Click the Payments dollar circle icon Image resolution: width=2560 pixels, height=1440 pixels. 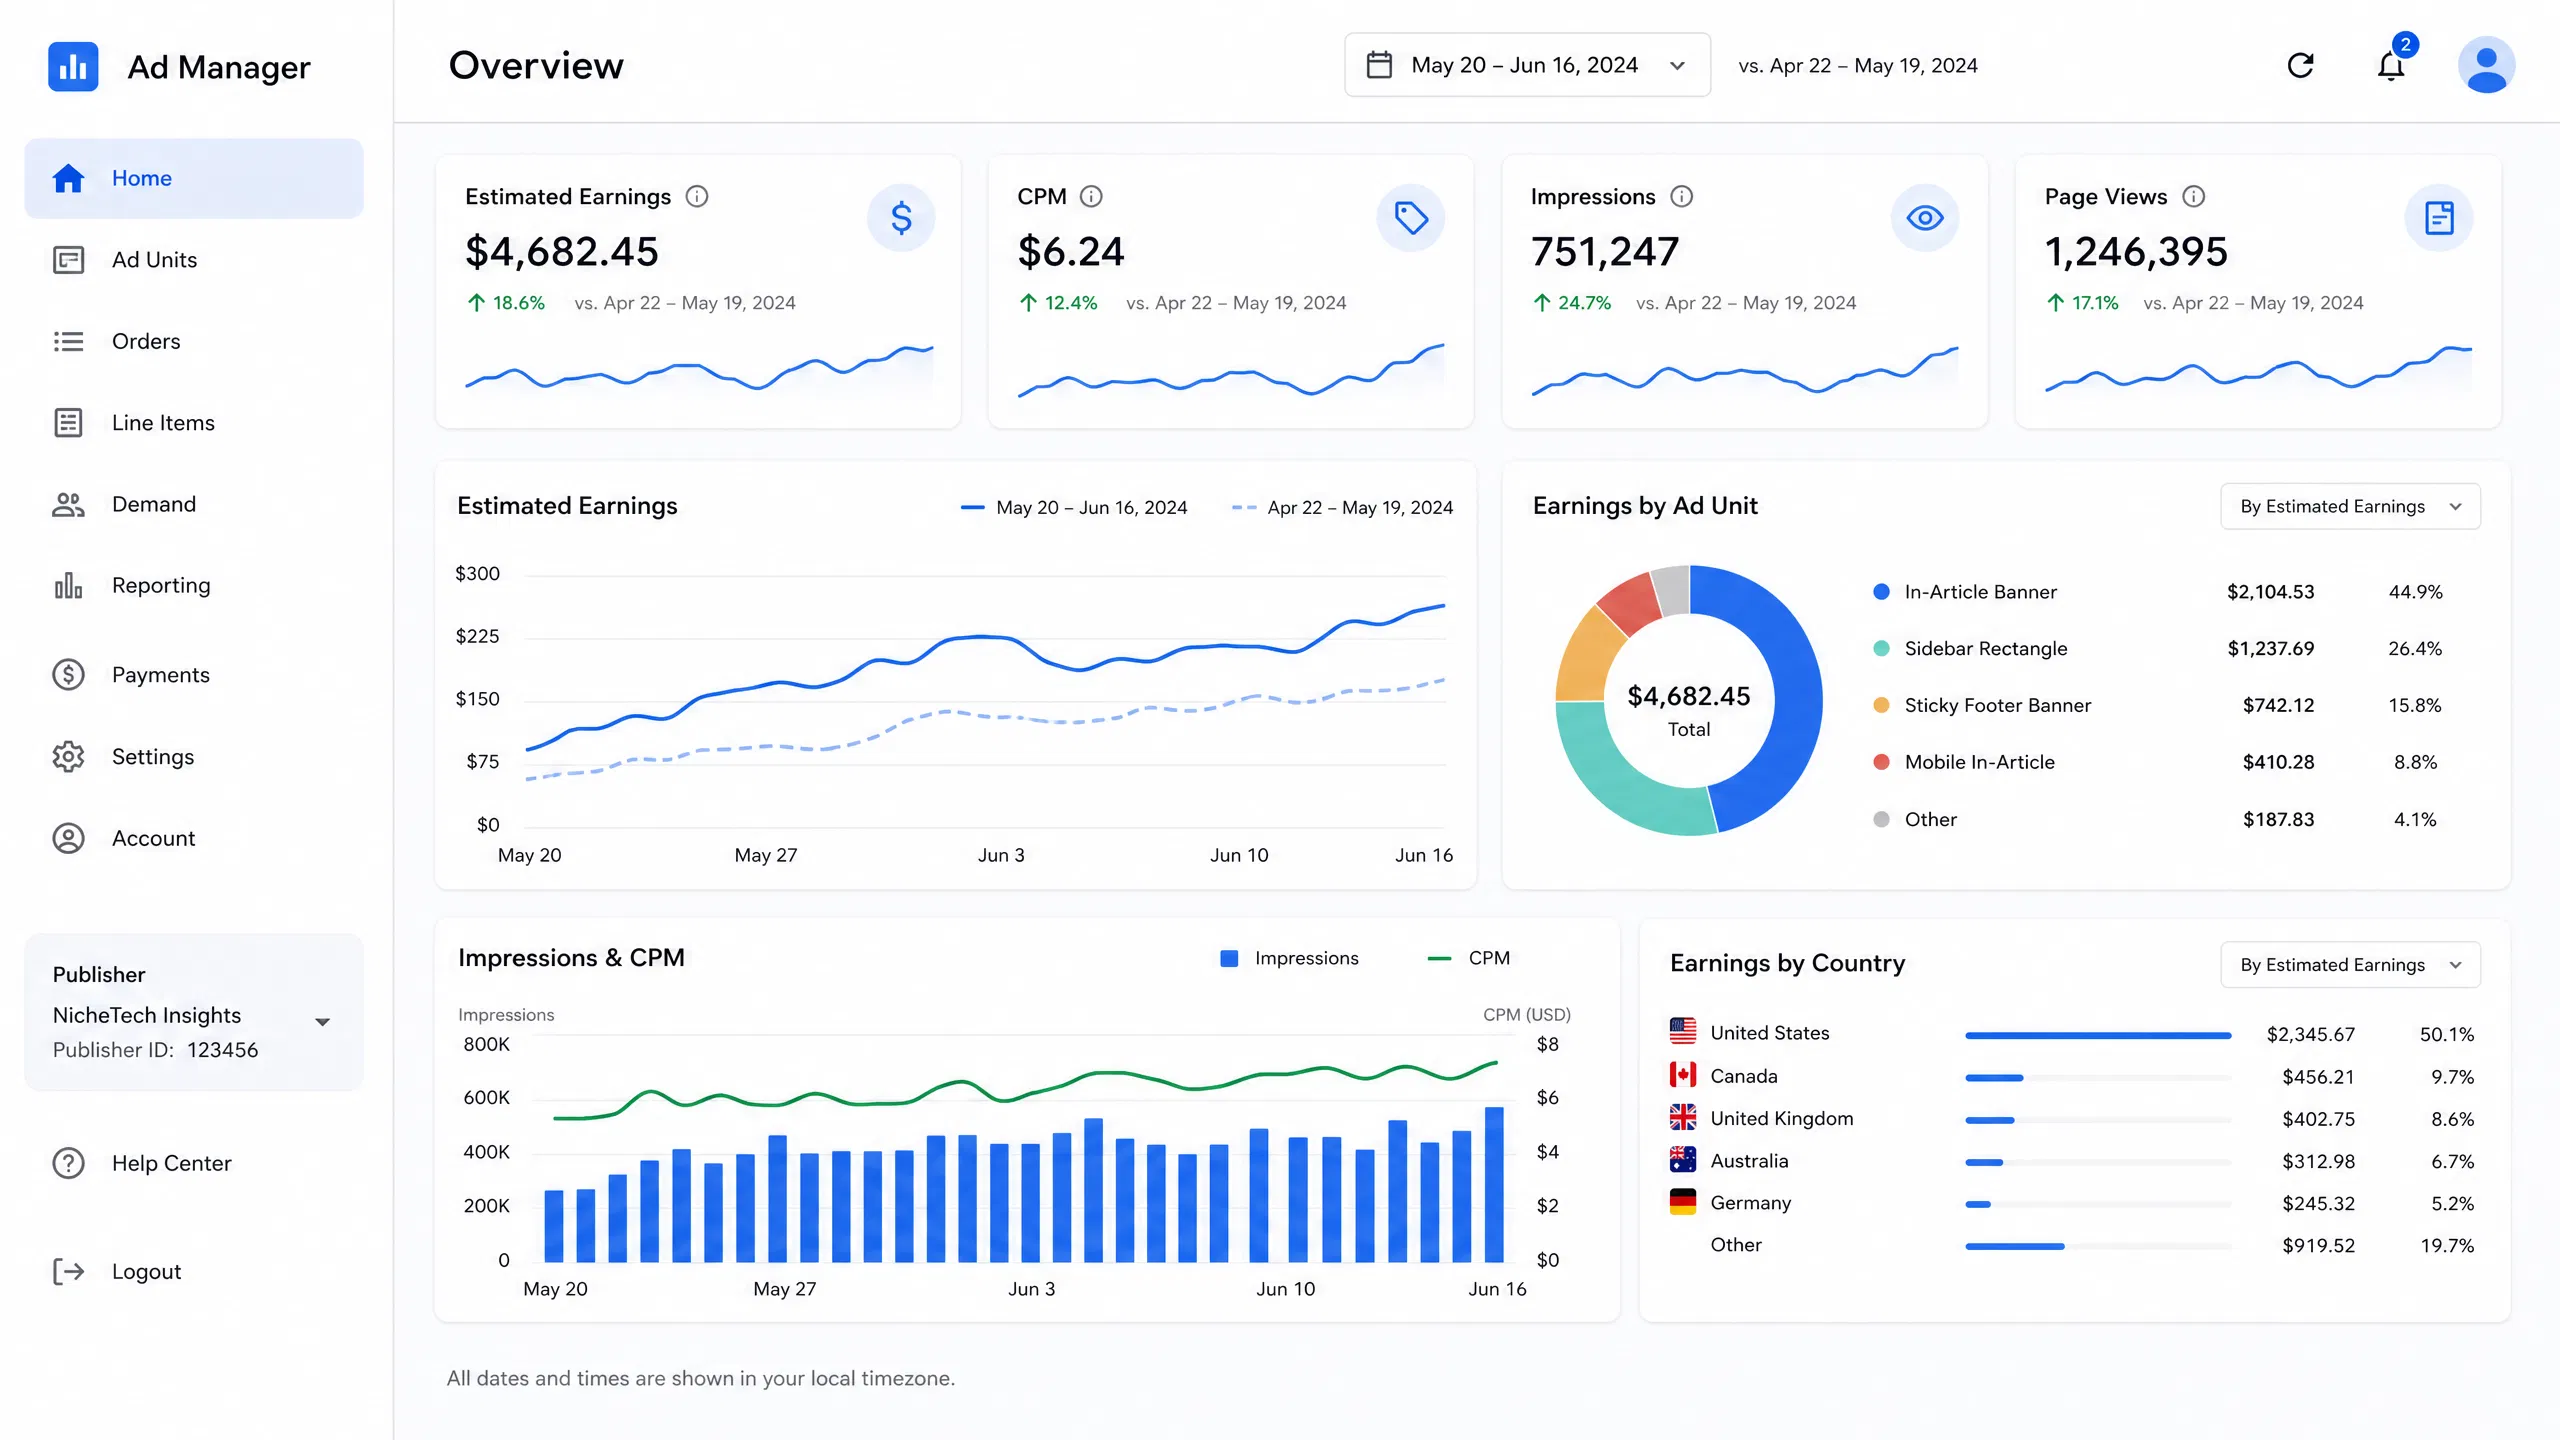tap(68, 675)
